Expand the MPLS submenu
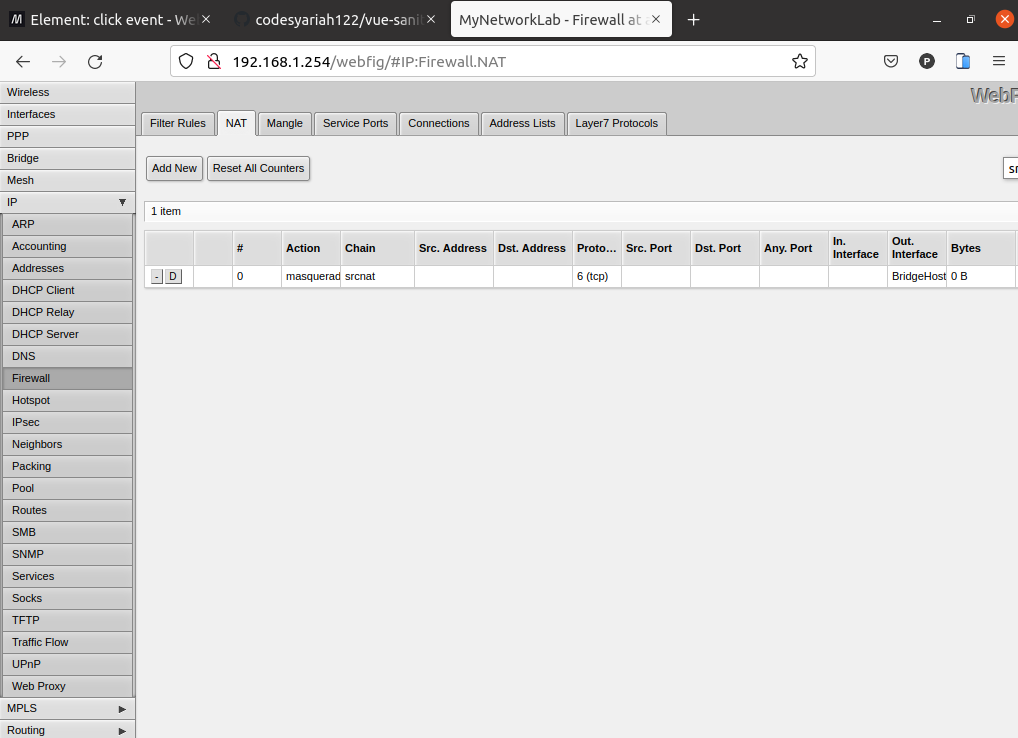1018x738 pixels. (122, 709)
